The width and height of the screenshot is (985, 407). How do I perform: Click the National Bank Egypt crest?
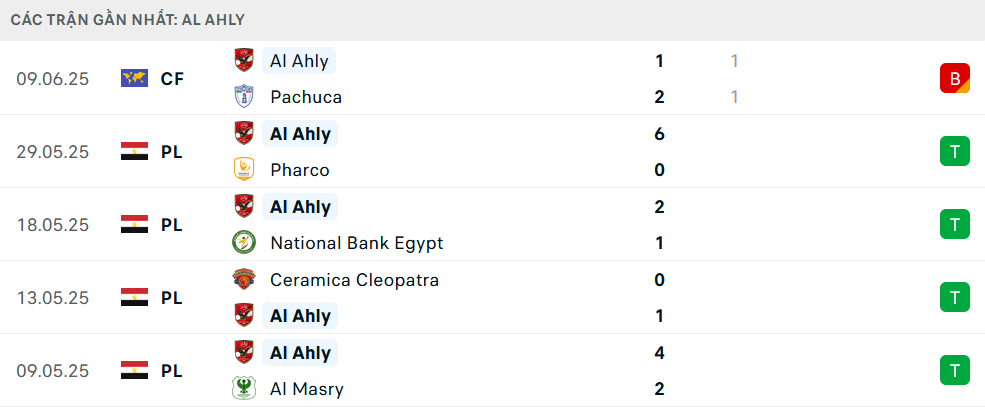pos(243,243)
